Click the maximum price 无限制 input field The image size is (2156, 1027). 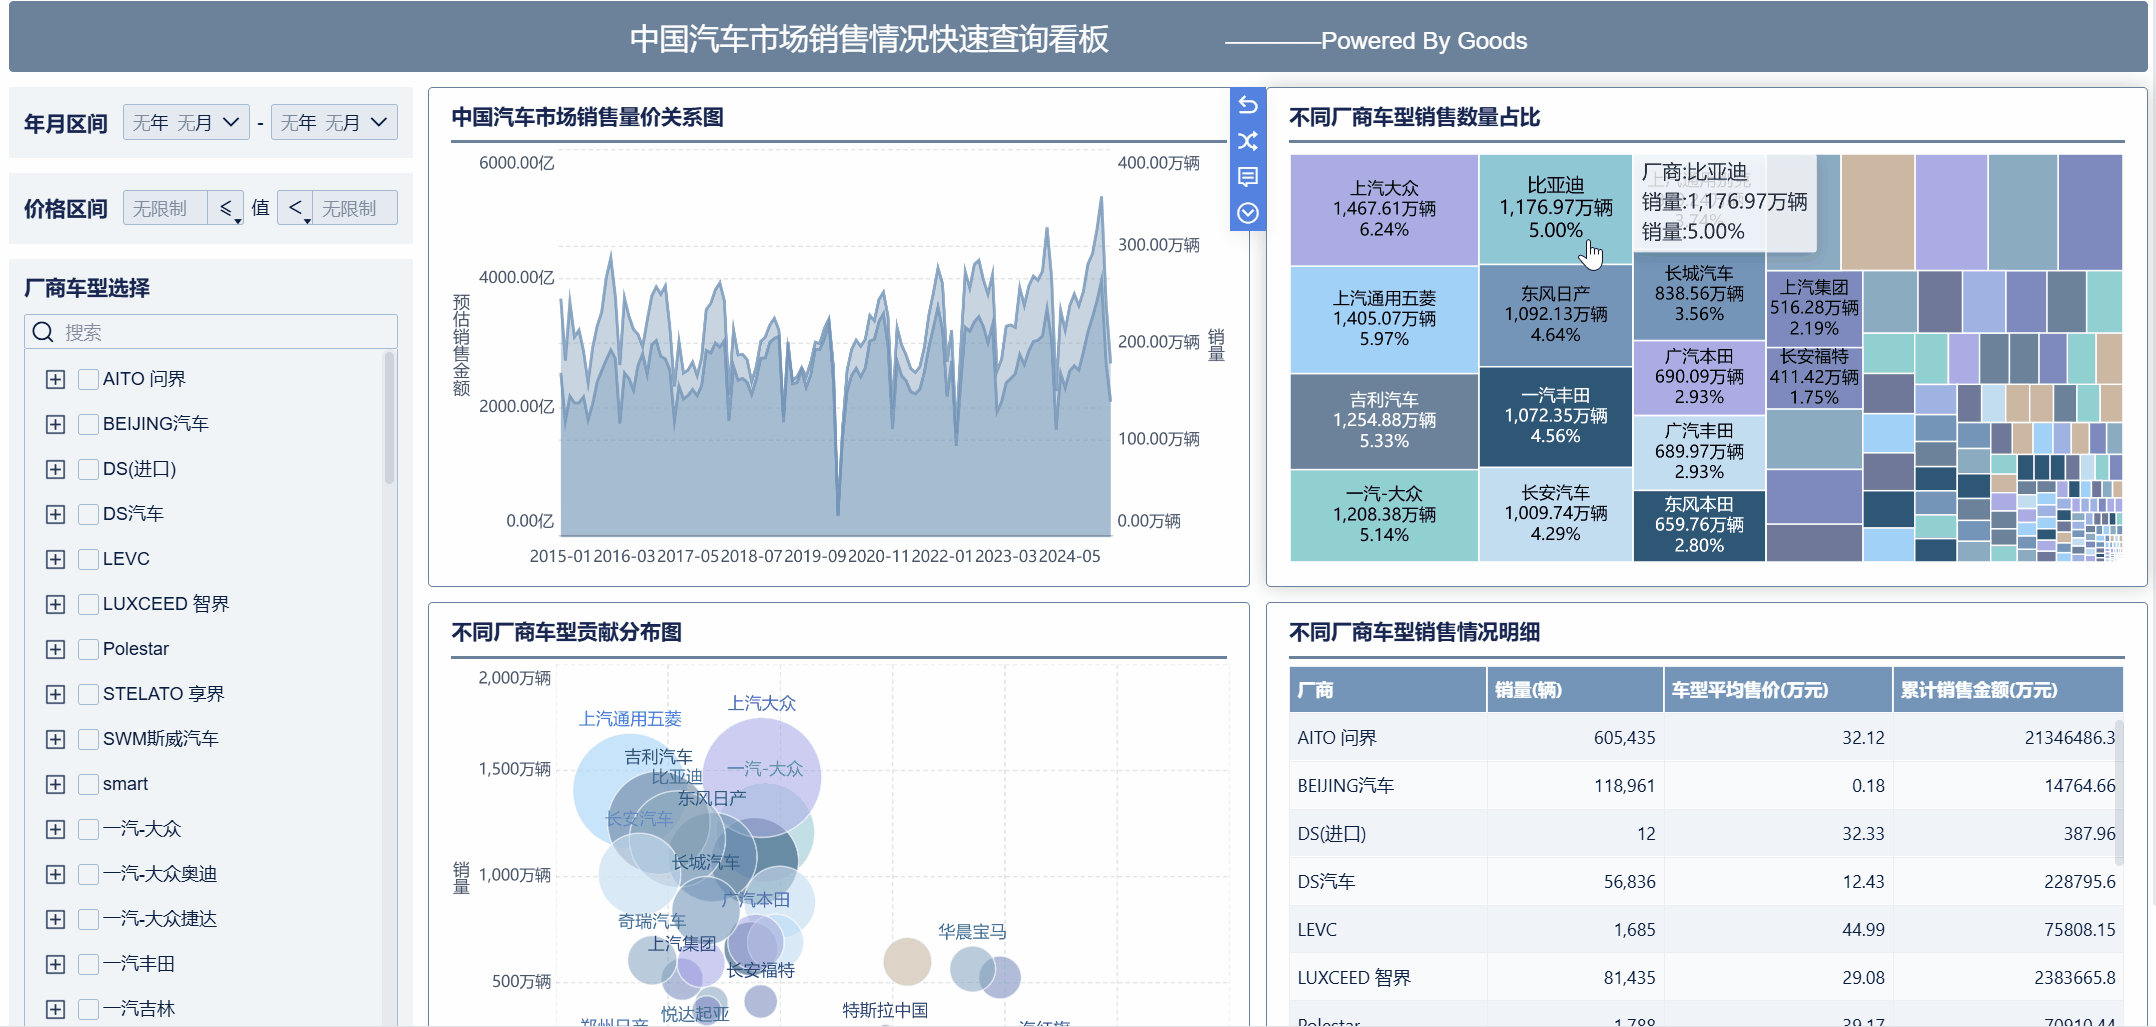coord(354,208)
